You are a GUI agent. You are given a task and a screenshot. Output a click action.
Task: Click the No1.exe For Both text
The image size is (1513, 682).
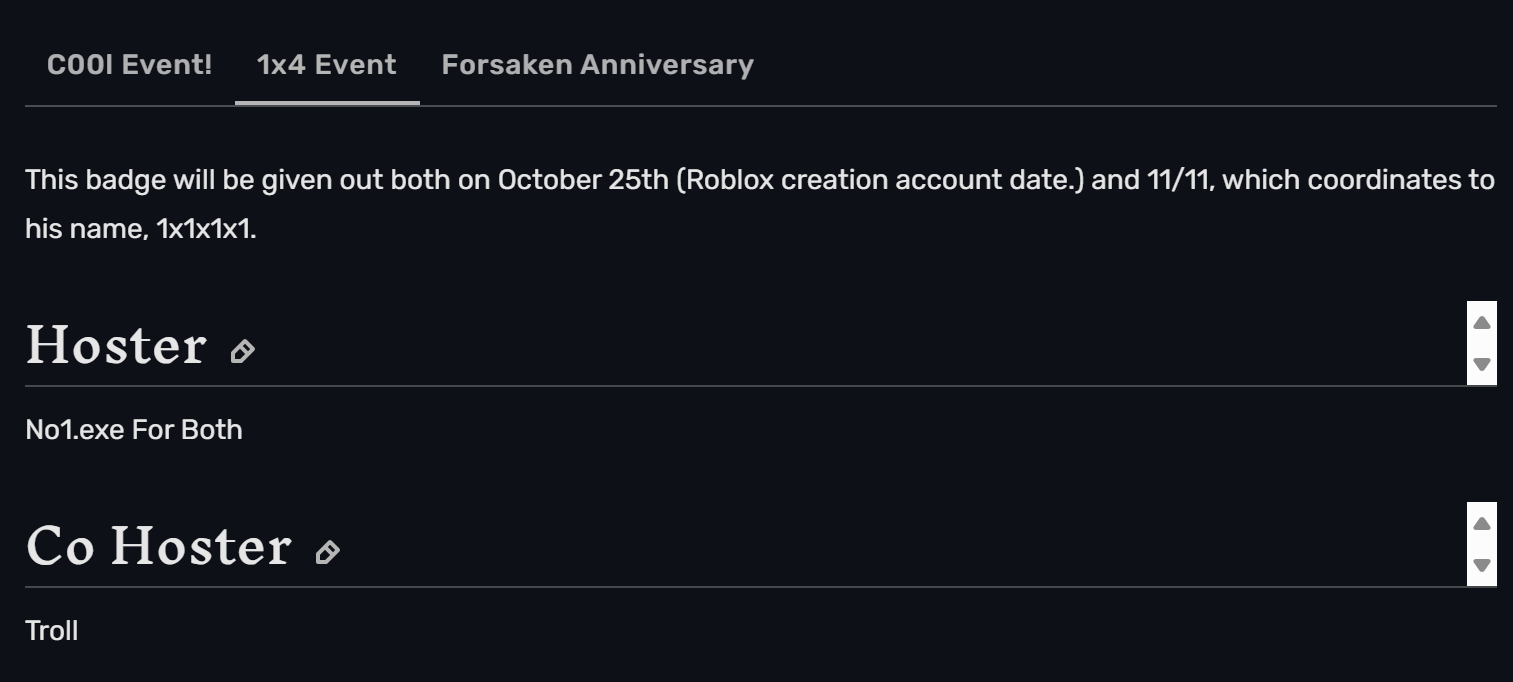[x=134, y=429]
